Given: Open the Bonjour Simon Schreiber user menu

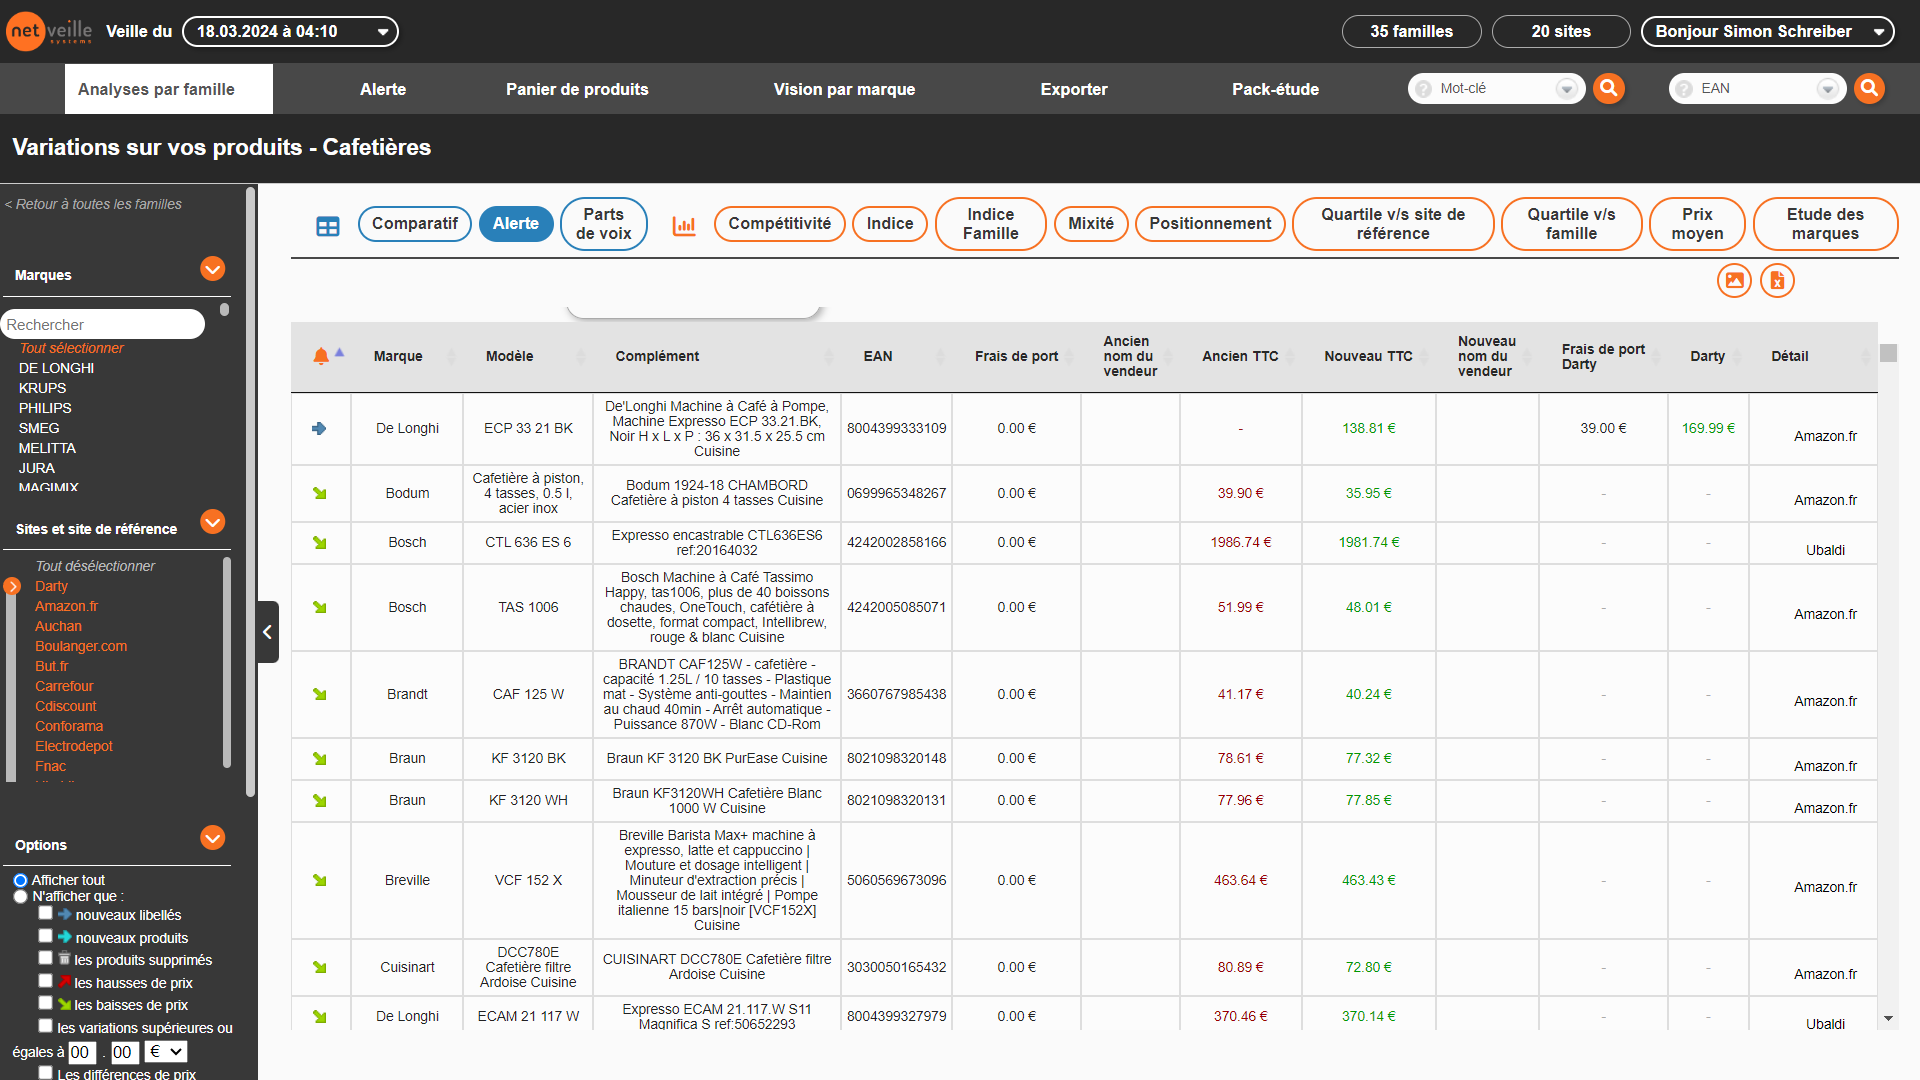Looking at the screenshot, I should pyautogui.click(x=1768, y=31).
